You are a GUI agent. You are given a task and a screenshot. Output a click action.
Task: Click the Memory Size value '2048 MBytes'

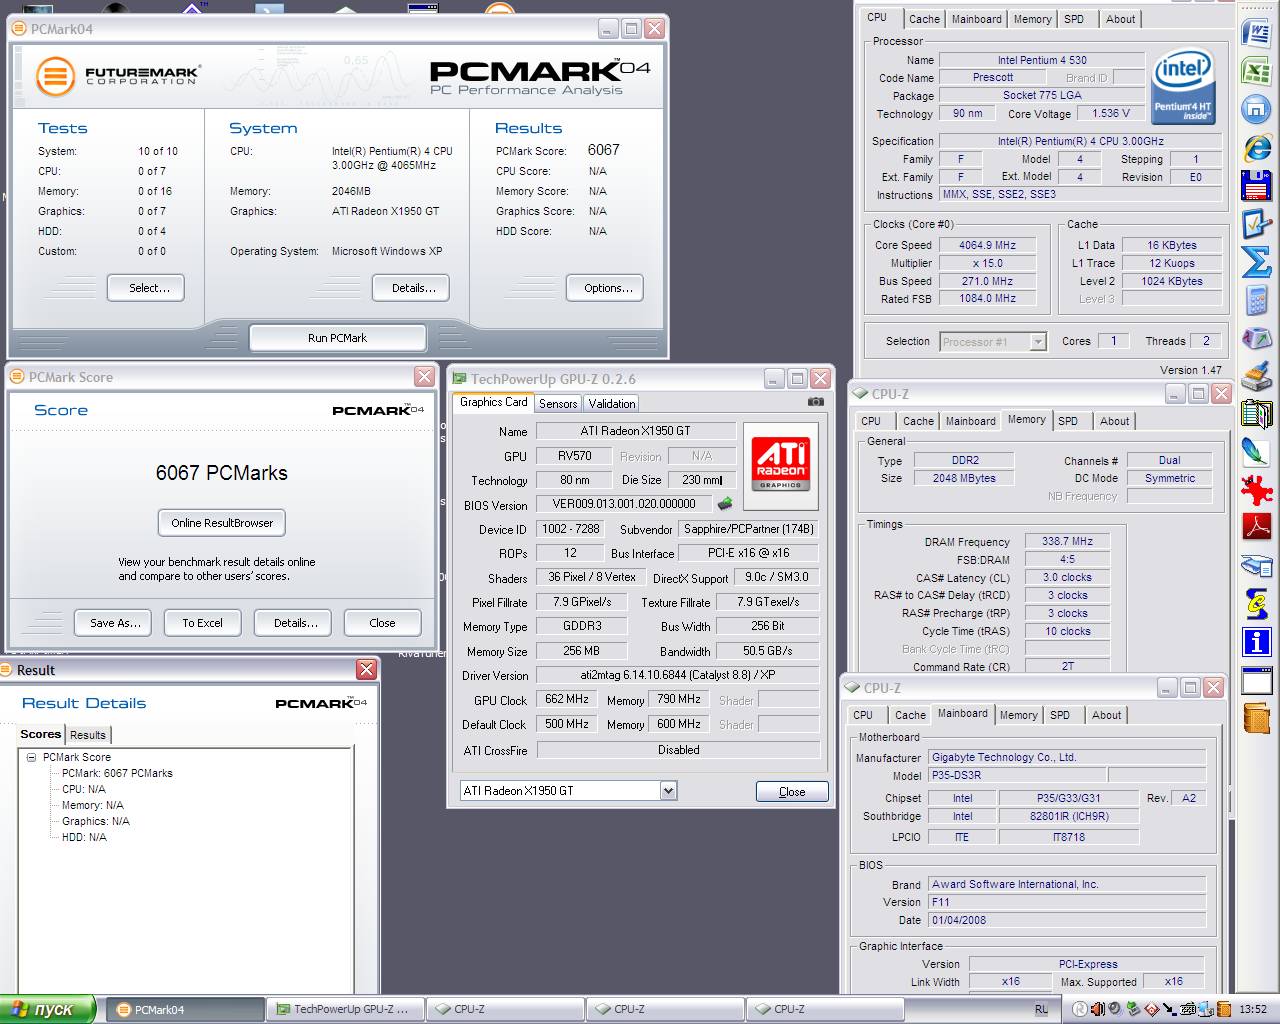964,478
